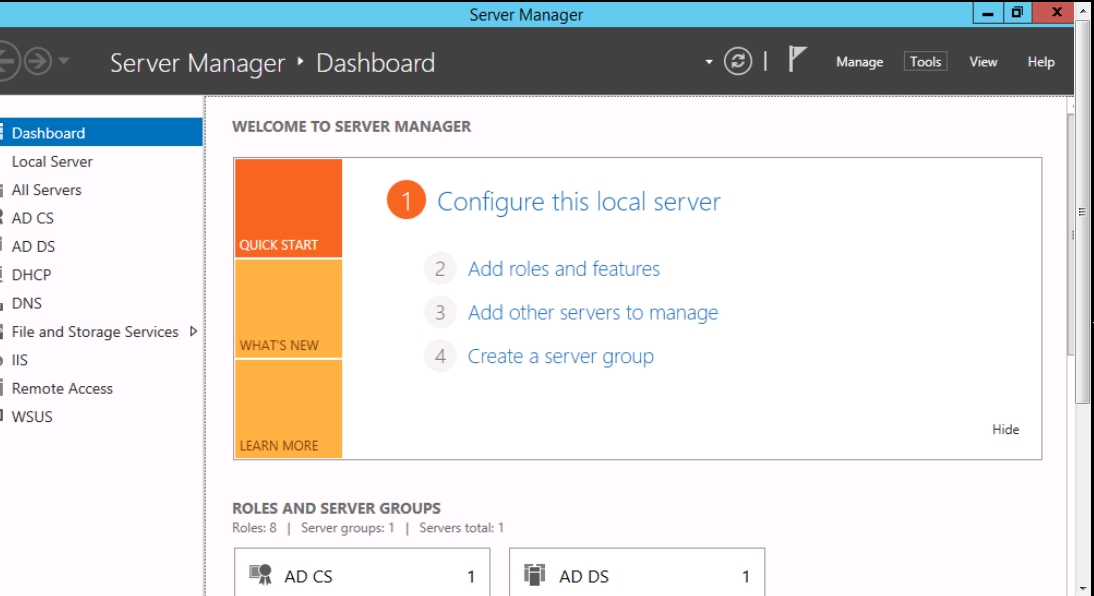
Task: Open the navigation history dropdown arrow
Action: 63,61
